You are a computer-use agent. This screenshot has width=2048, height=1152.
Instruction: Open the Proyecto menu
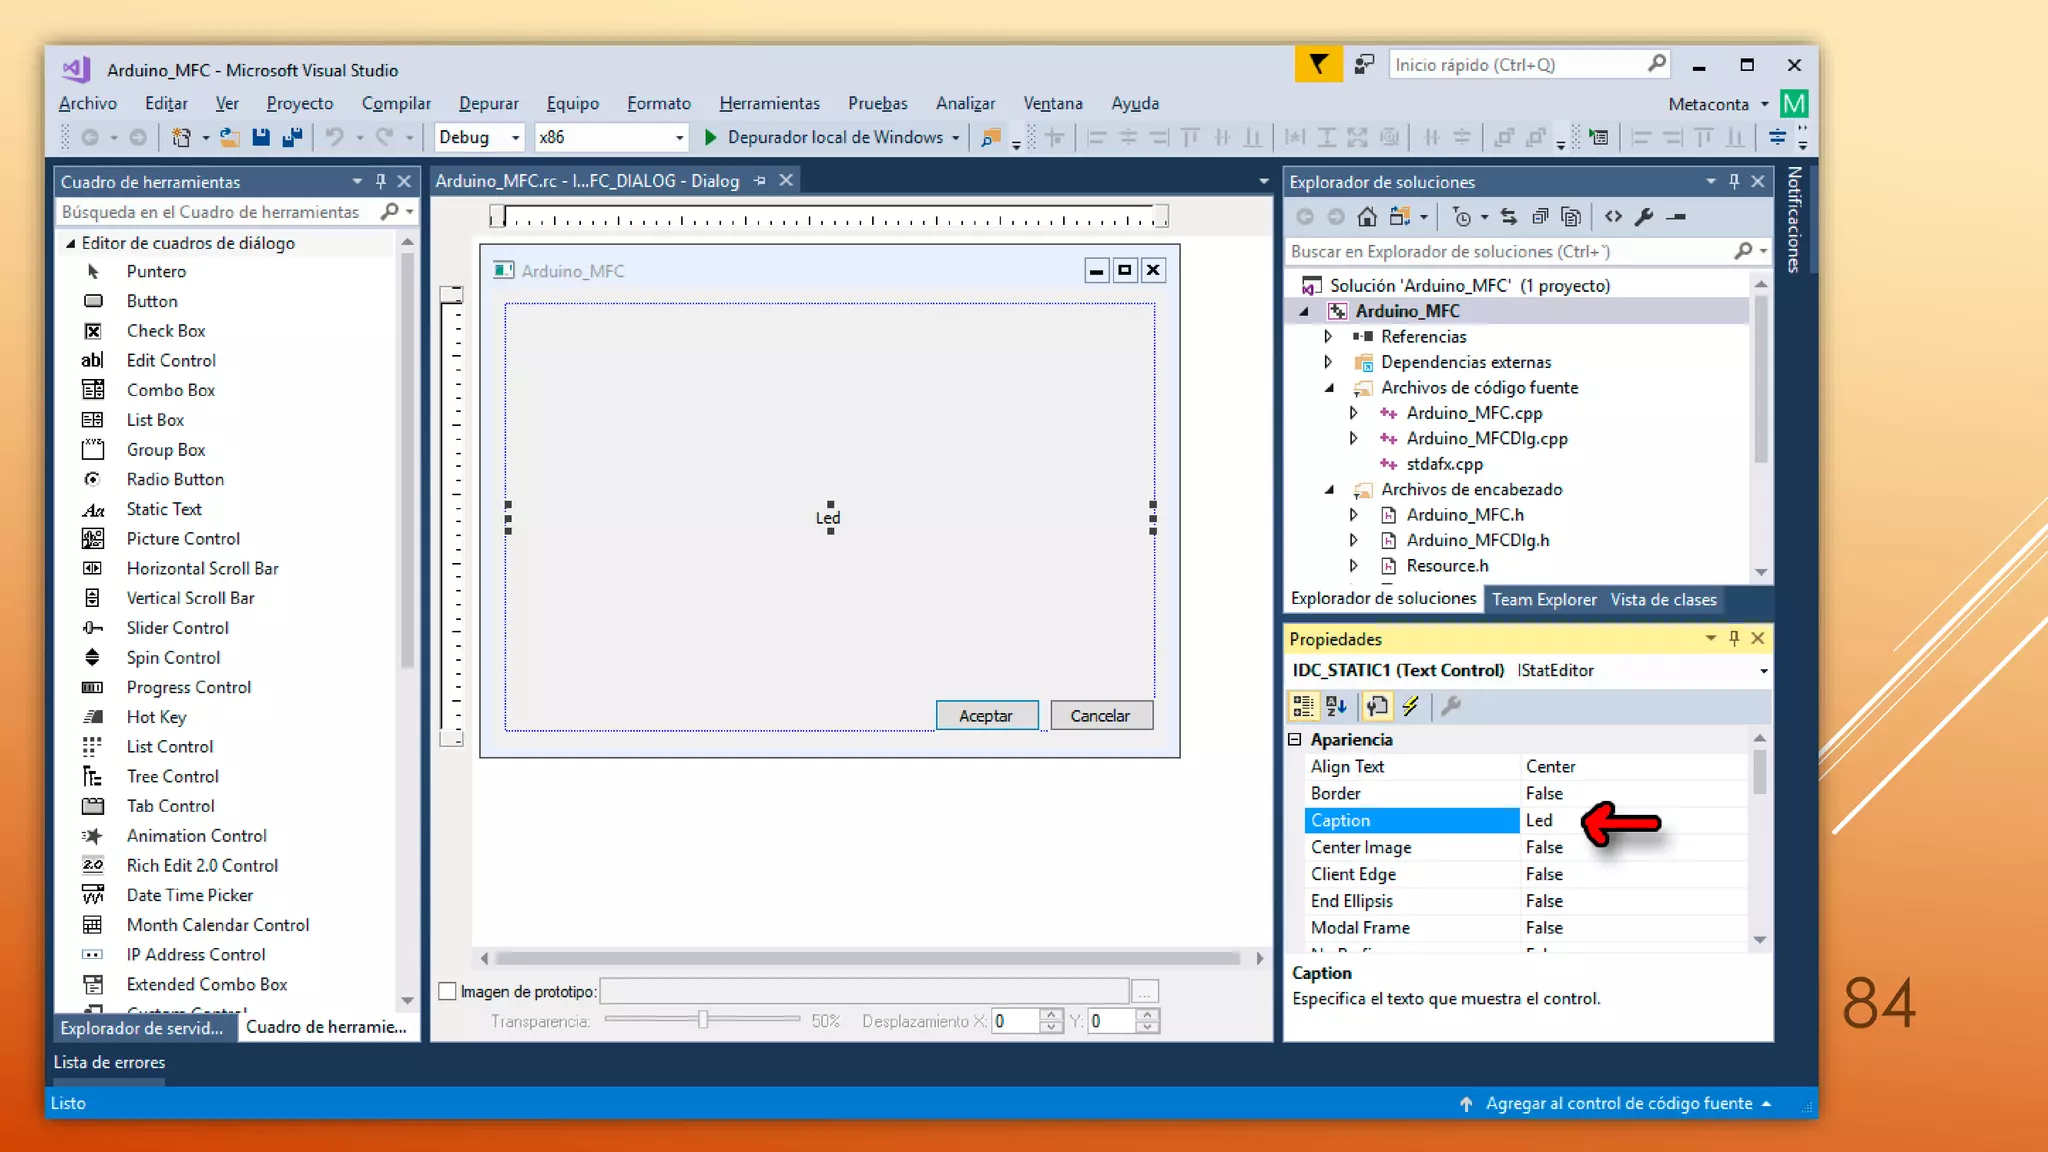click(299, 103)
